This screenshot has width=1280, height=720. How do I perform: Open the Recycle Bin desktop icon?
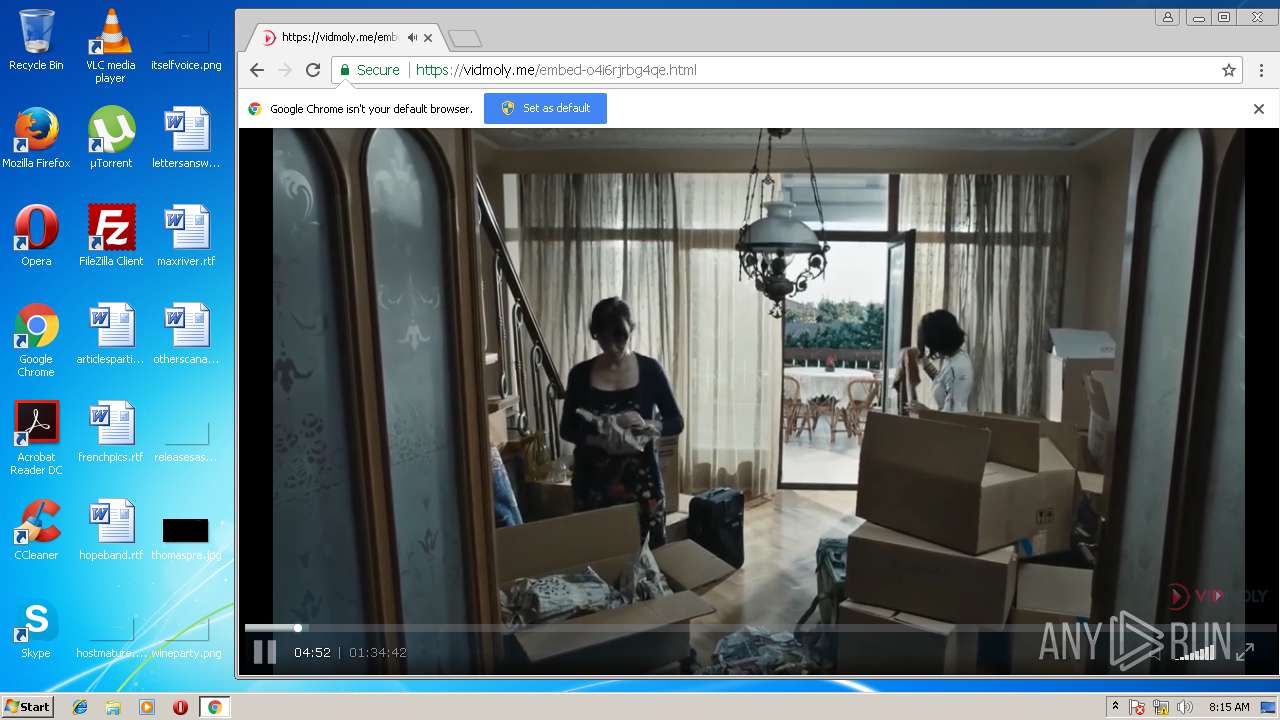pyautogui.click(x=36, y=40)
